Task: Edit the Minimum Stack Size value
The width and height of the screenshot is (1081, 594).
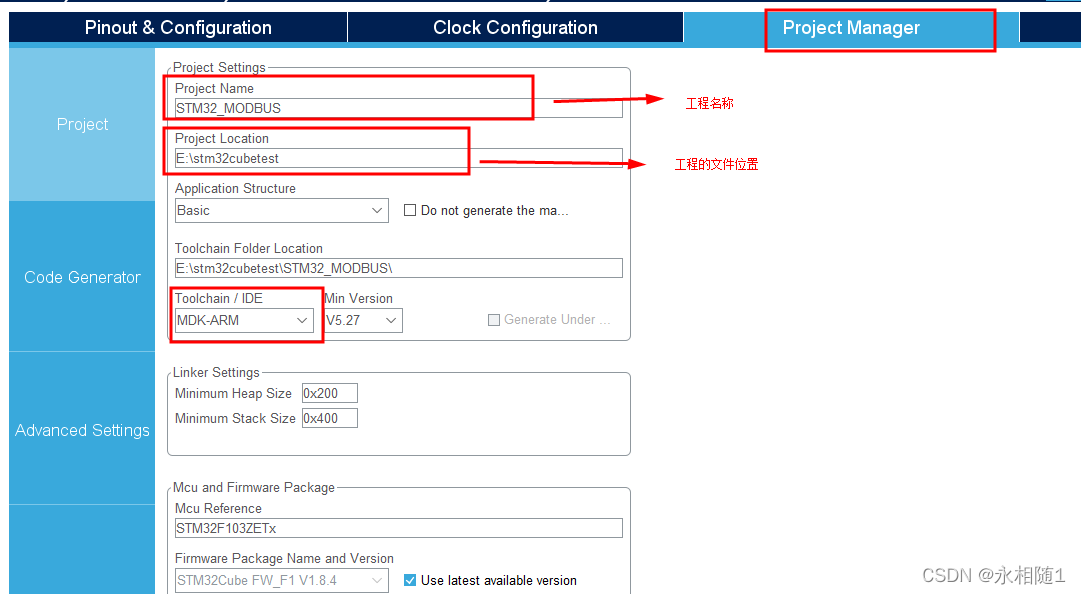Action: [x=330, y=418]
